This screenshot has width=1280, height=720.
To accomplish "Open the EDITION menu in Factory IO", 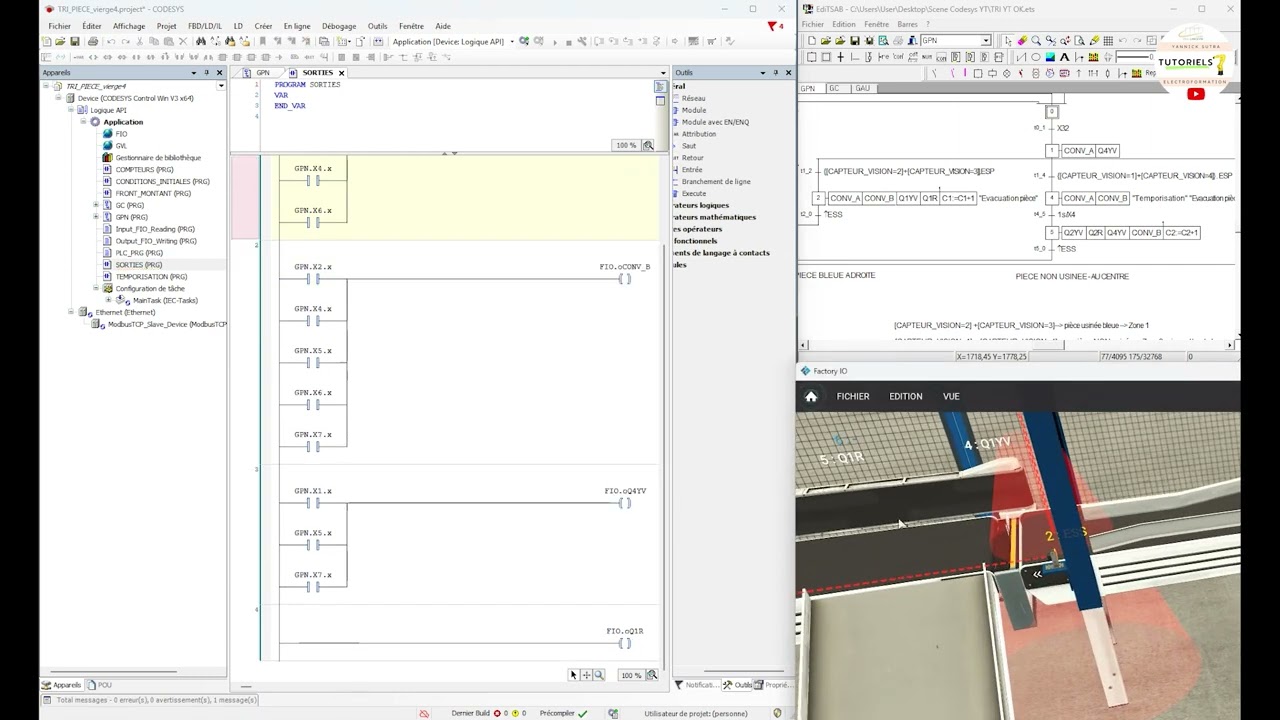I will [x=906, y=397].
